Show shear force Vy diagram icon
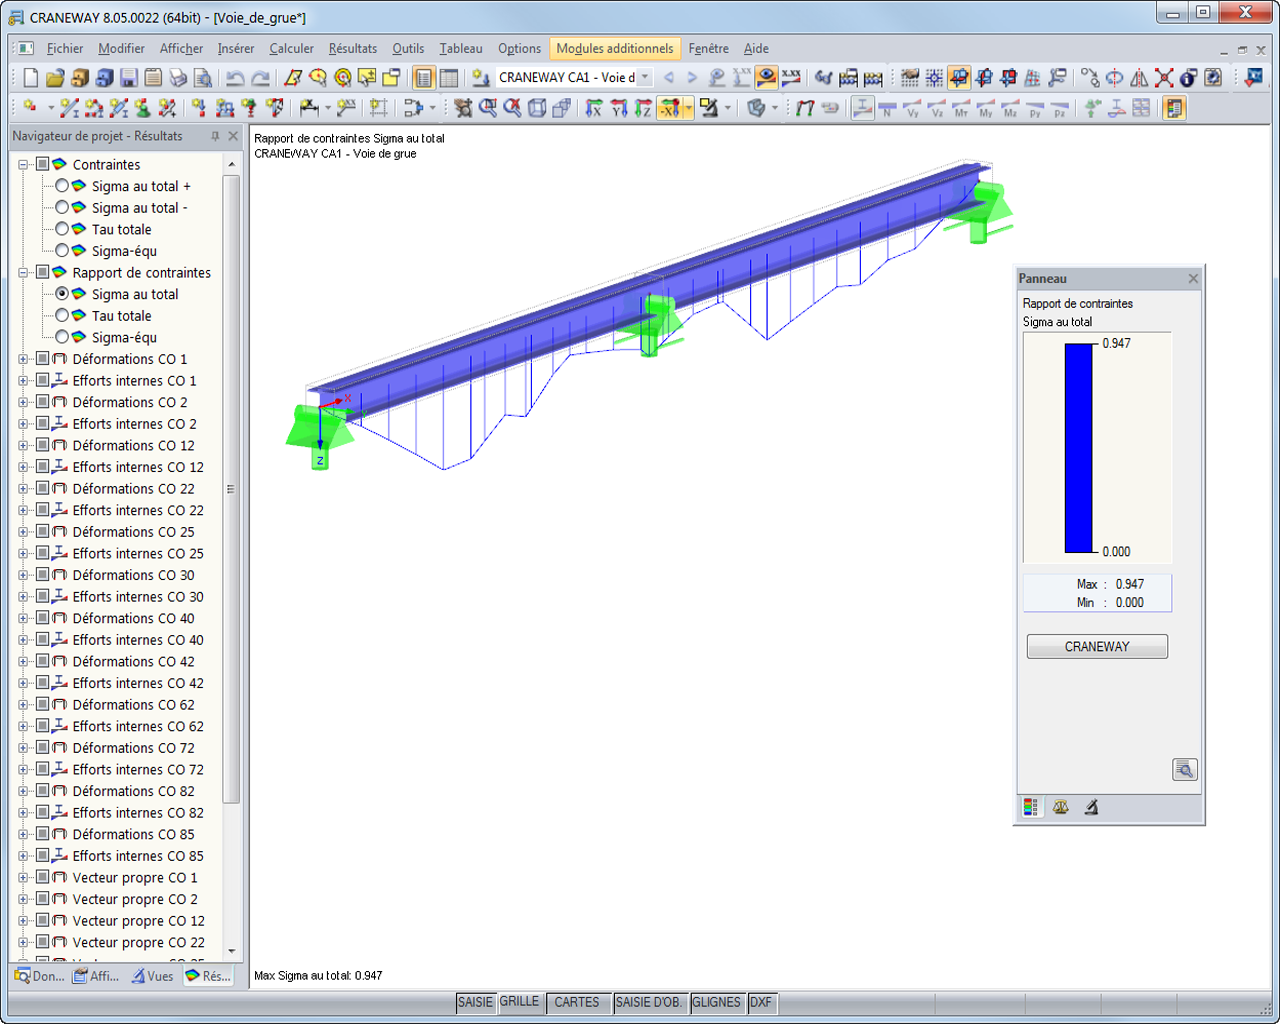1280x1024 pixels. pyautogui.click(x=912, y=108)
